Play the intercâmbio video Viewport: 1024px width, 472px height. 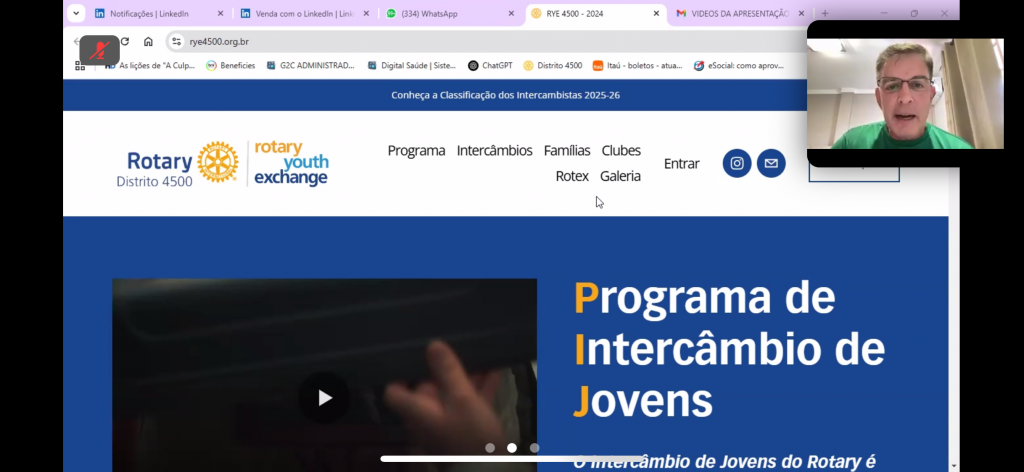324,398
